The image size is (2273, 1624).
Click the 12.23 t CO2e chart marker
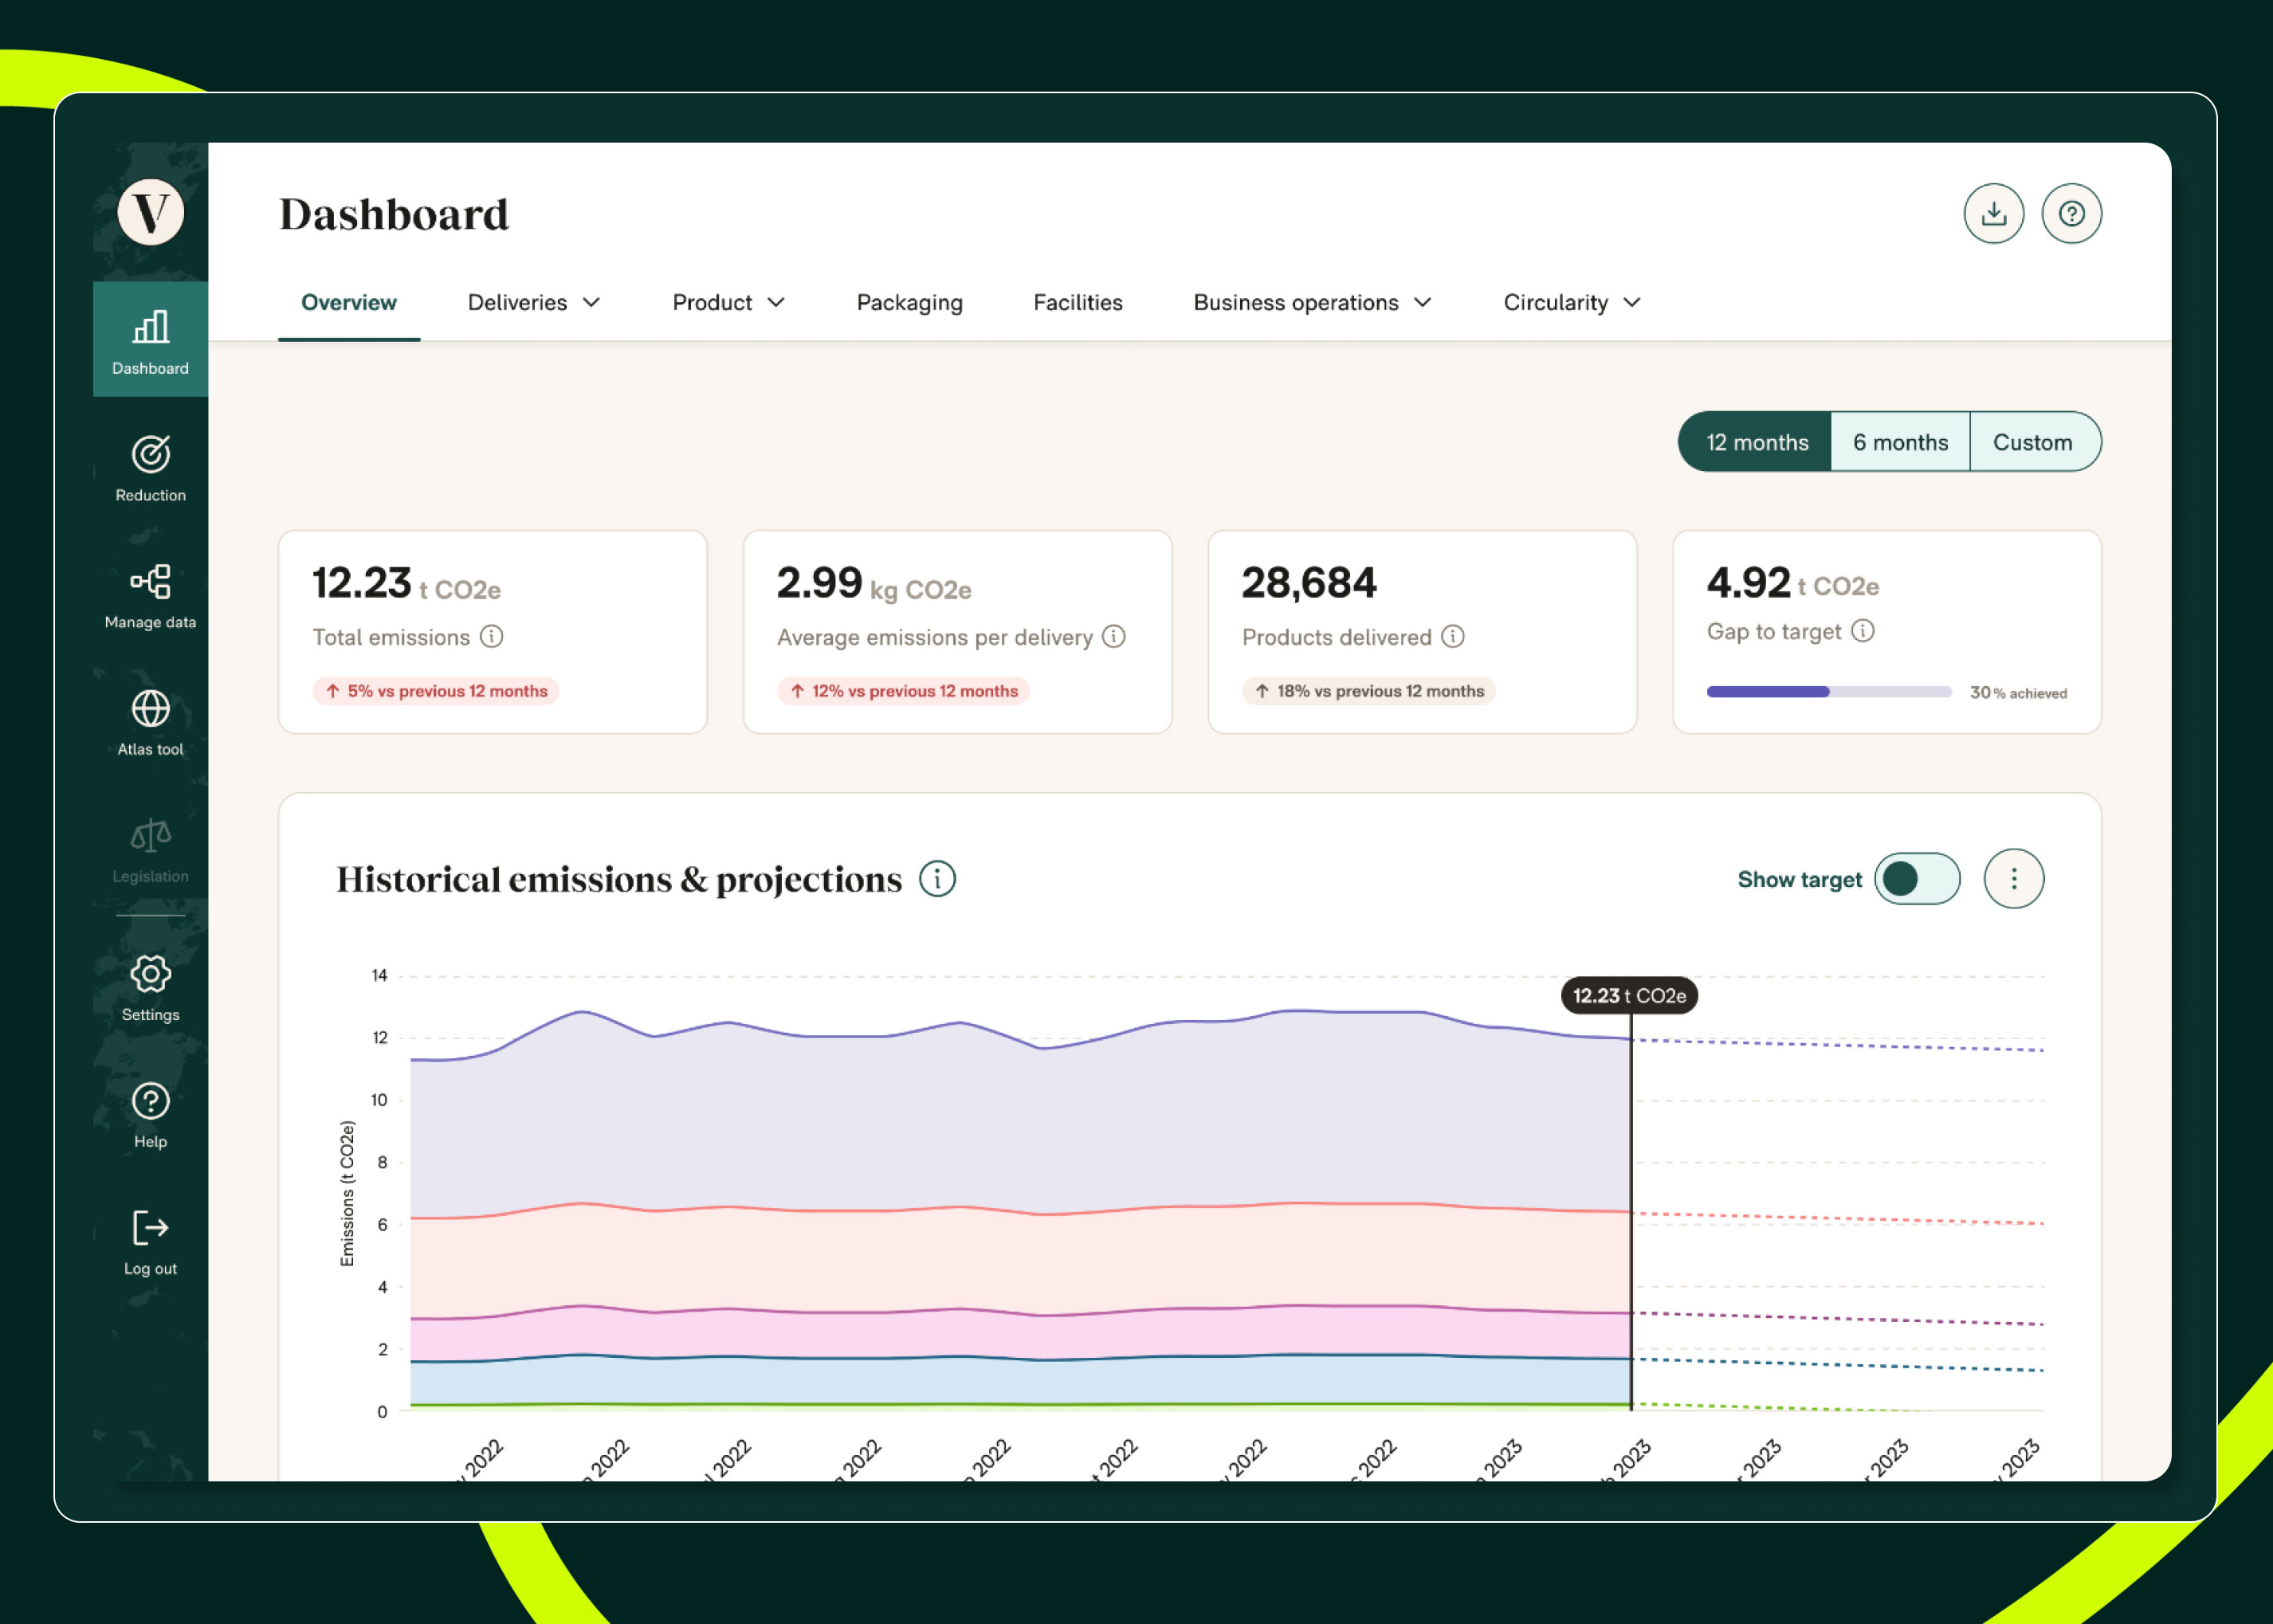[1628, 996]
